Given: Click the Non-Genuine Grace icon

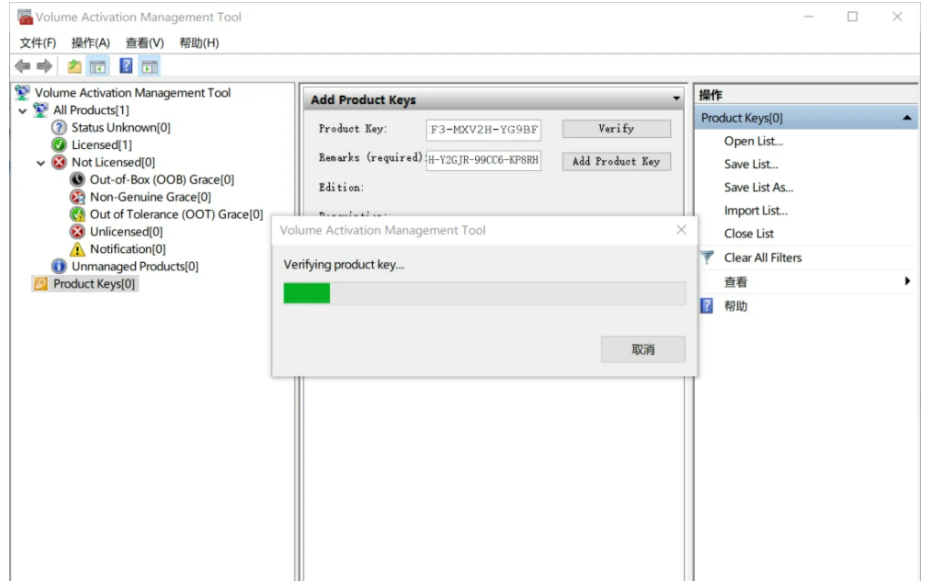Looking at the screenshot, I should pos(77,197).
